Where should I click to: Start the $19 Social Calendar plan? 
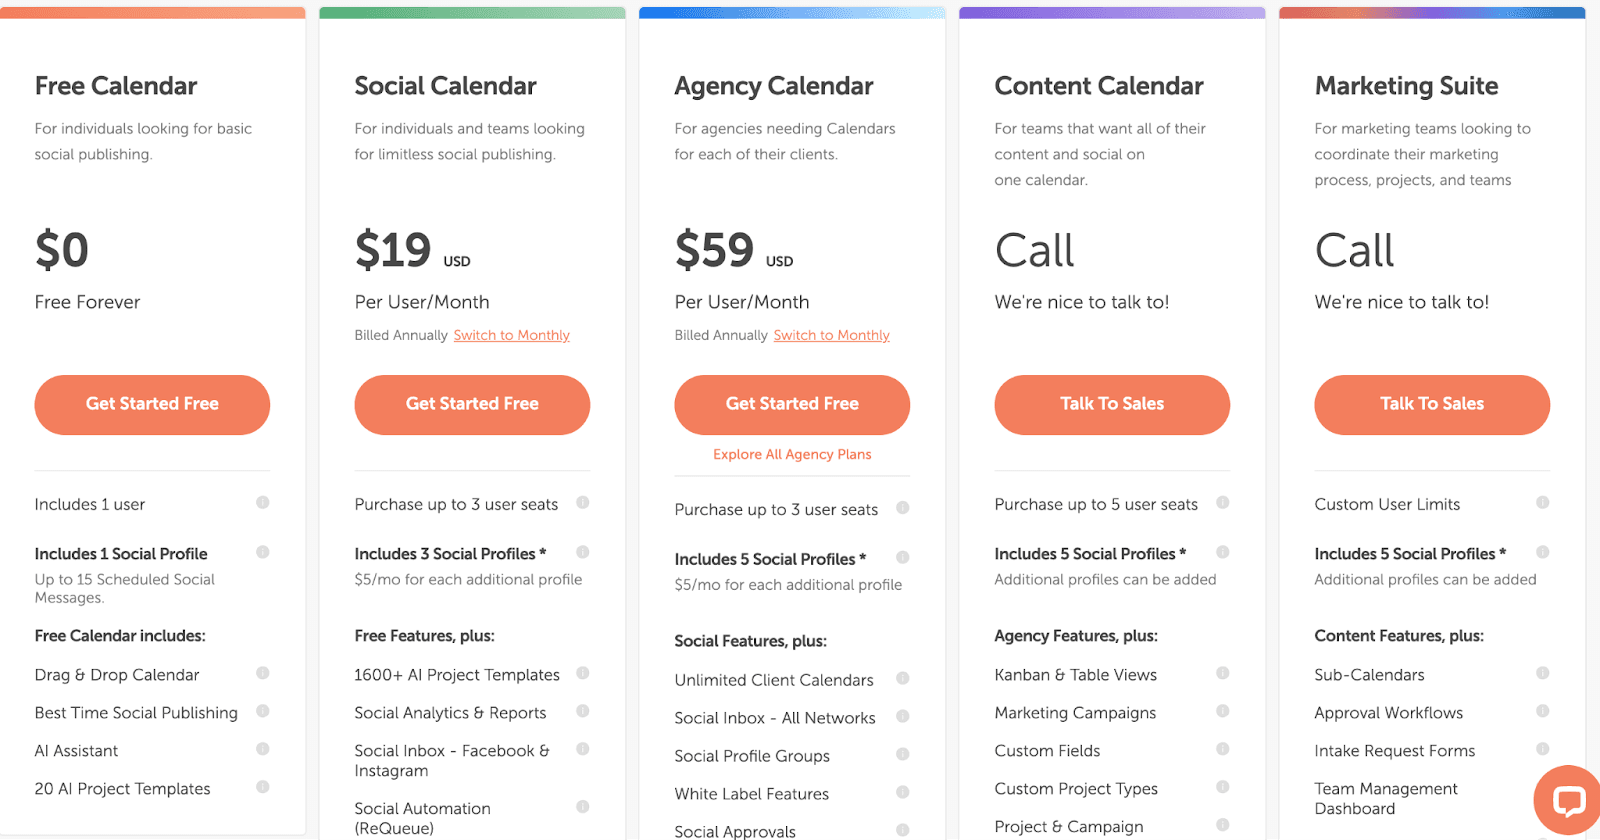[472, 404]
